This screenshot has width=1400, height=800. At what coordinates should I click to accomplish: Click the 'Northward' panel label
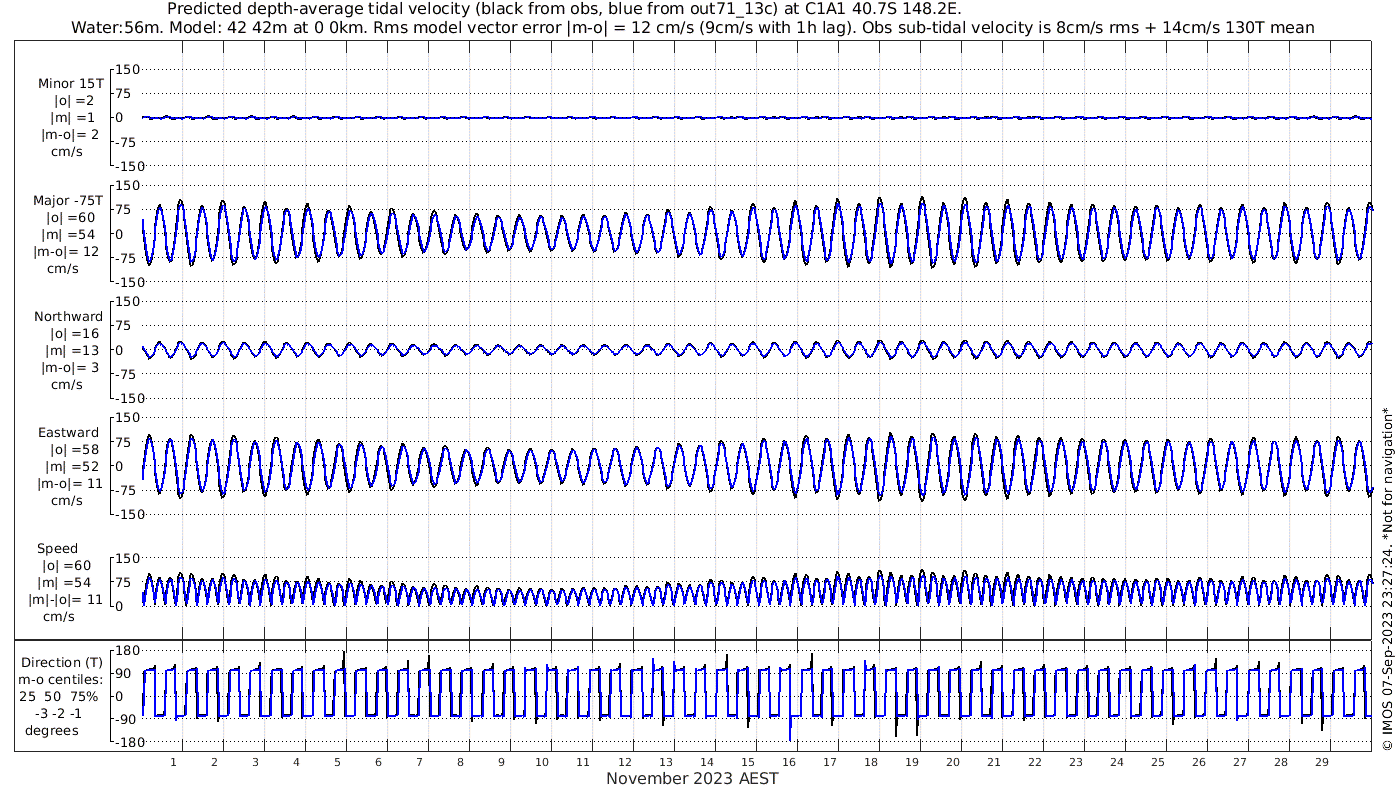68,316
